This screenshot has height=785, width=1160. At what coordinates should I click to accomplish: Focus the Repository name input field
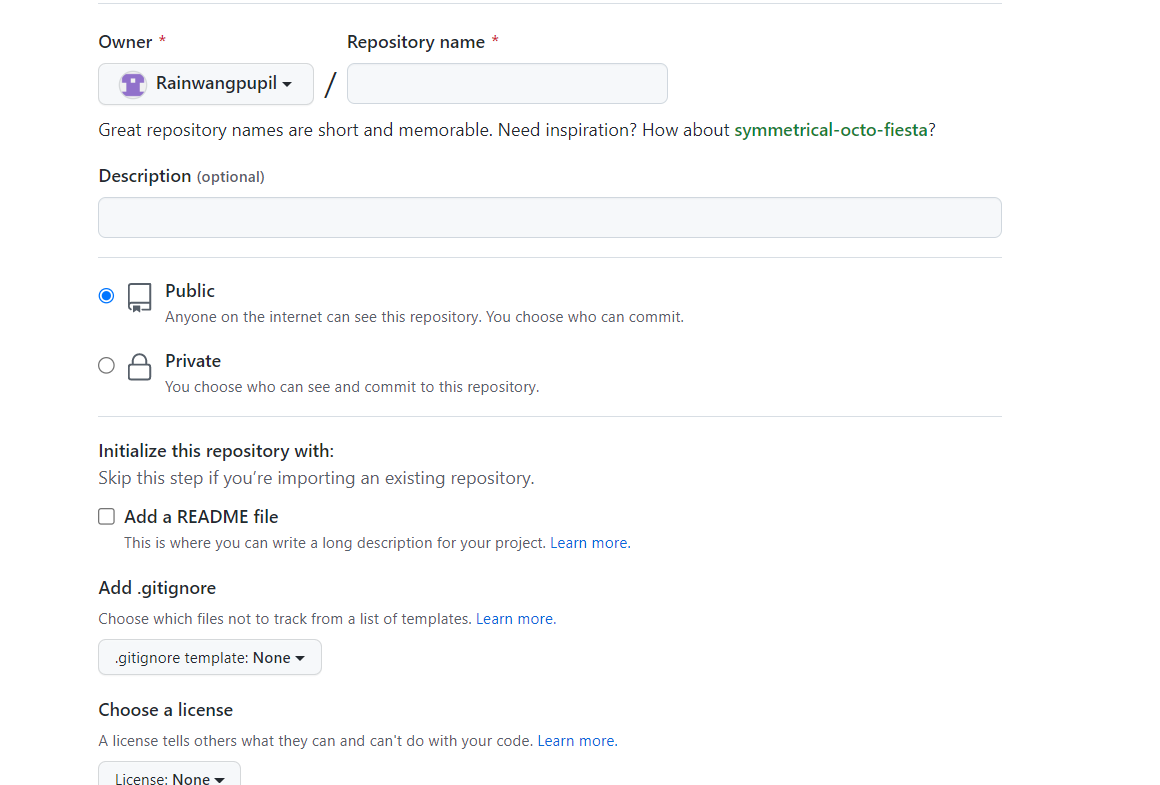[x=508, y=84]
